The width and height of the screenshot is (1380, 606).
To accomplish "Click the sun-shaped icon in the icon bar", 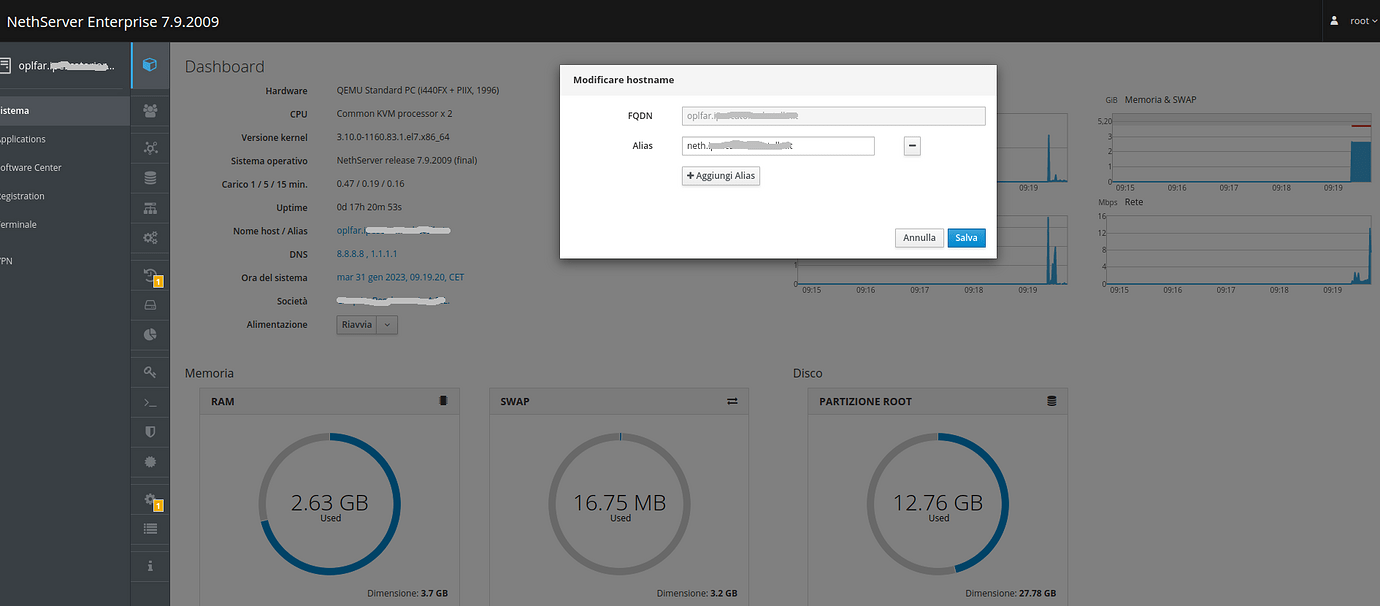I will click(x=150, y=462).
